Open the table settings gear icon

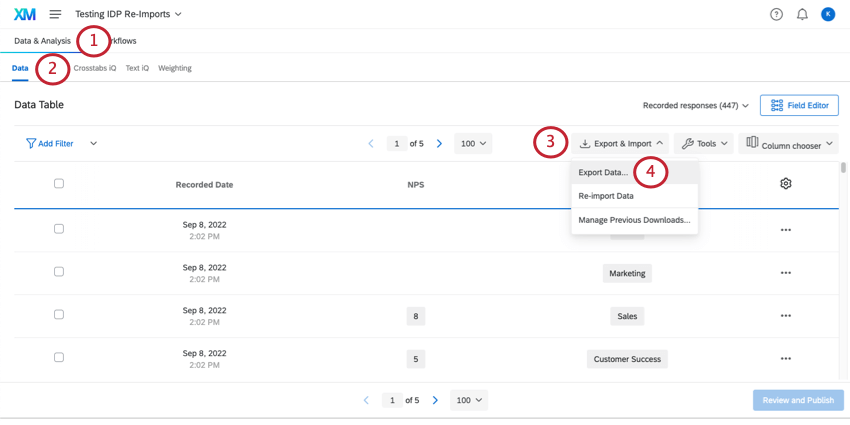[786, 184]
